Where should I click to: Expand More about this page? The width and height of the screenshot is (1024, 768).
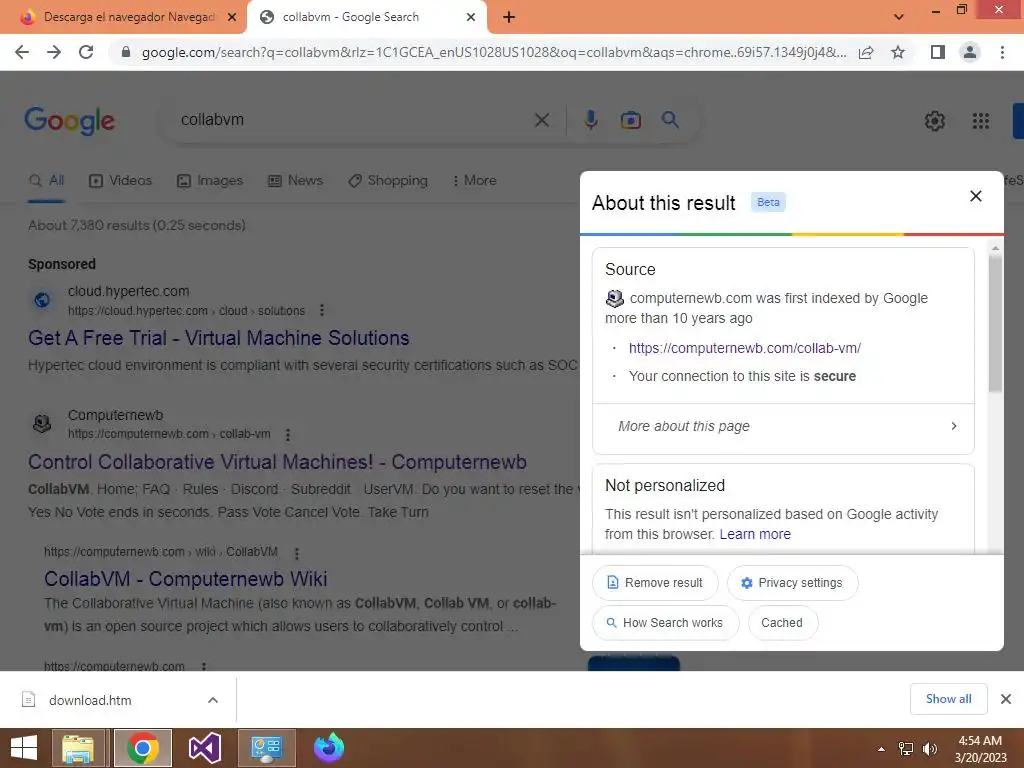pyautogui.click(x=783, y=426)
